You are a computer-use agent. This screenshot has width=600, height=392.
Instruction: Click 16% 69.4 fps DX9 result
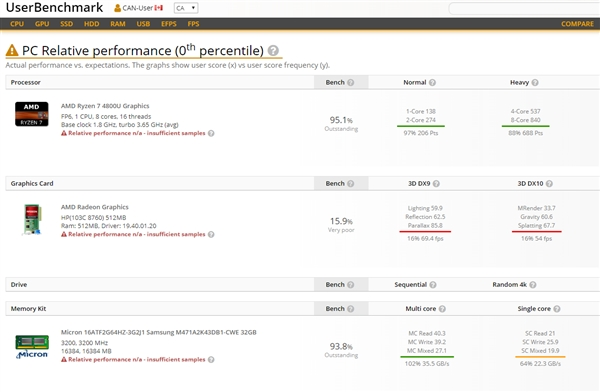tap(425, 238)
